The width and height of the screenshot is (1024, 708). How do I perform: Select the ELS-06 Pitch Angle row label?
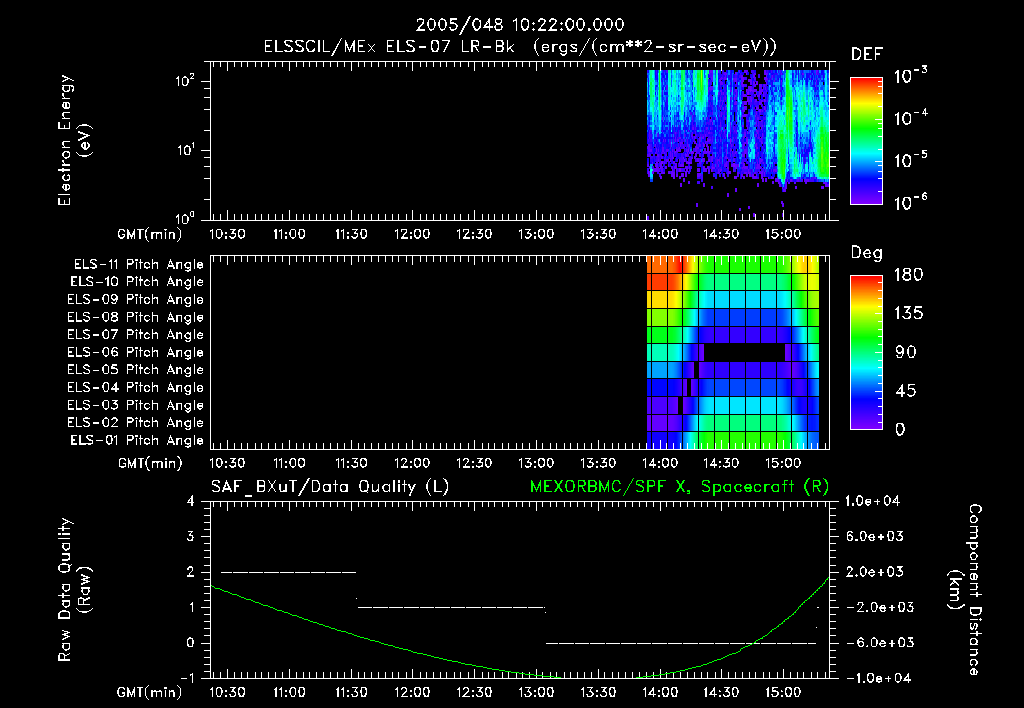tap(135, 353)
